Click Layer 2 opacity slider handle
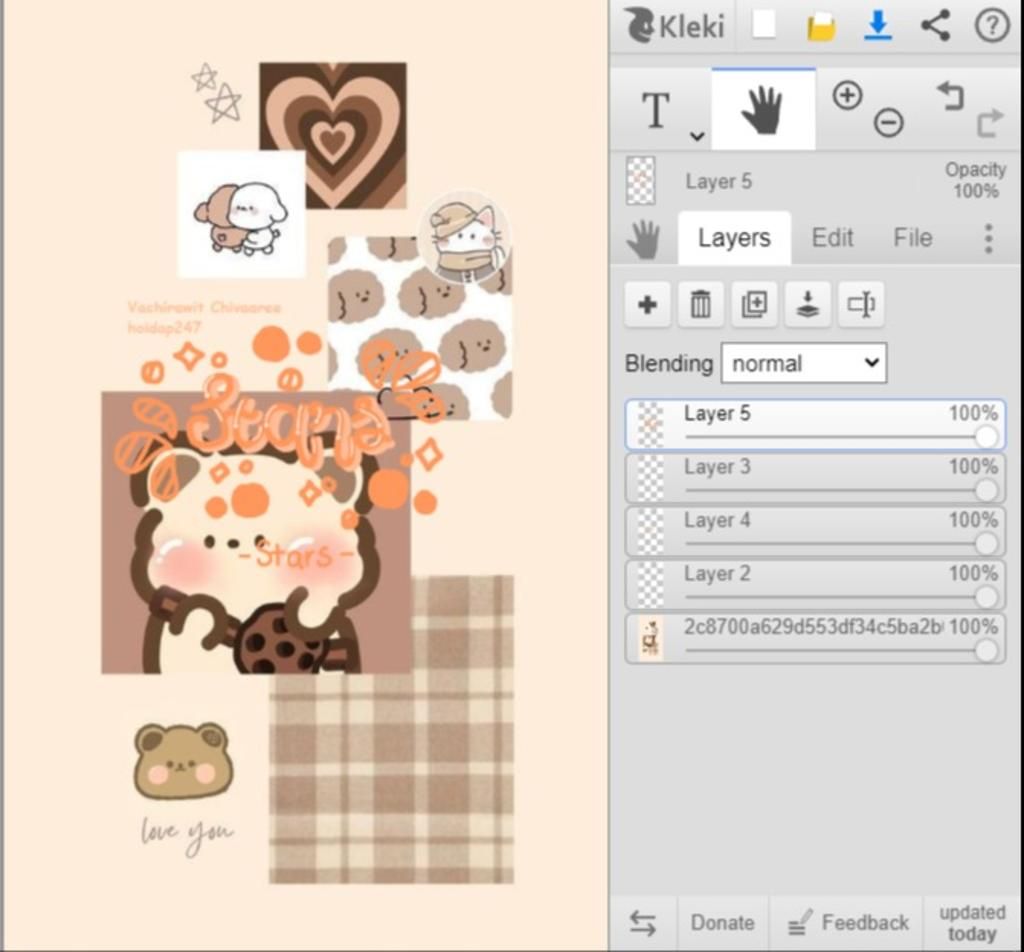 pyautogui.click(x=986, y=597)
